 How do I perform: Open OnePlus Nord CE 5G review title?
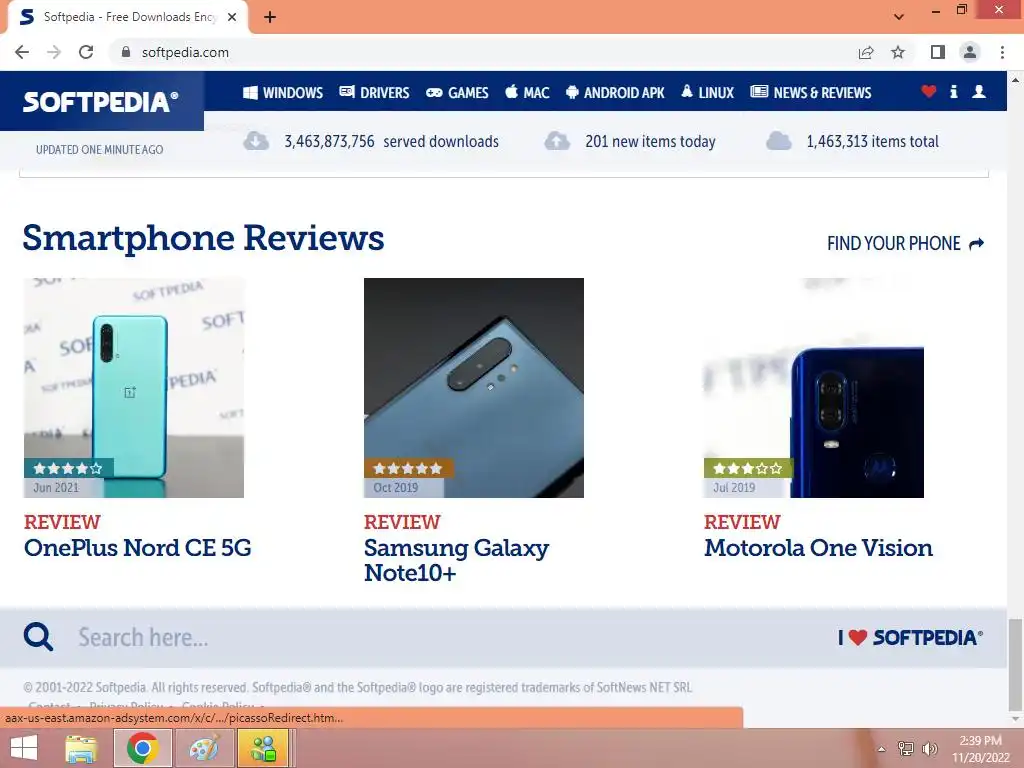tap(138, 548)
